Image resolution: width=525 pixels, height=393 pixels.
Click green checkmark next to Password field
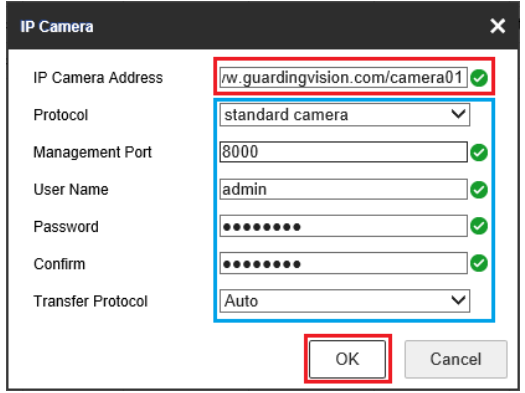[479, 226]
